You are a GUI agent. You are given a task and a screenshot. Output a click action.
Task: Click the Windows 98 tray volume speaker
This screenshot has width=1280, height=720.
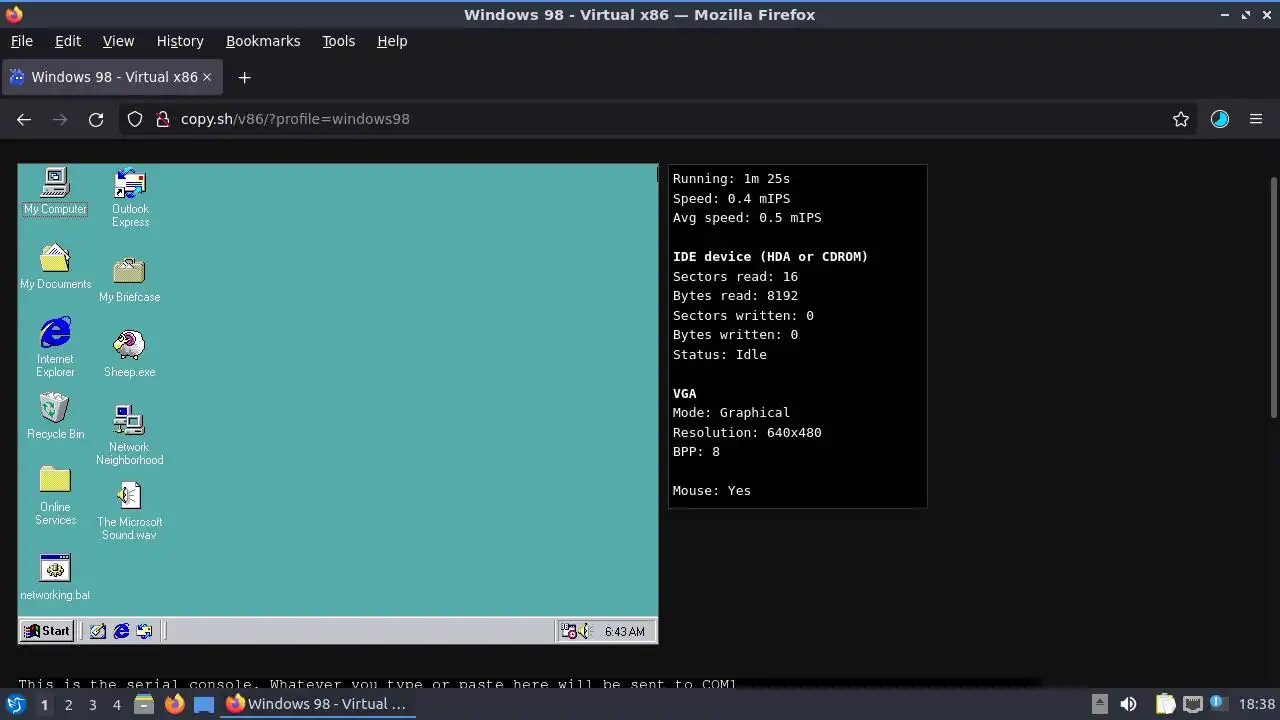tap(585, 631)
